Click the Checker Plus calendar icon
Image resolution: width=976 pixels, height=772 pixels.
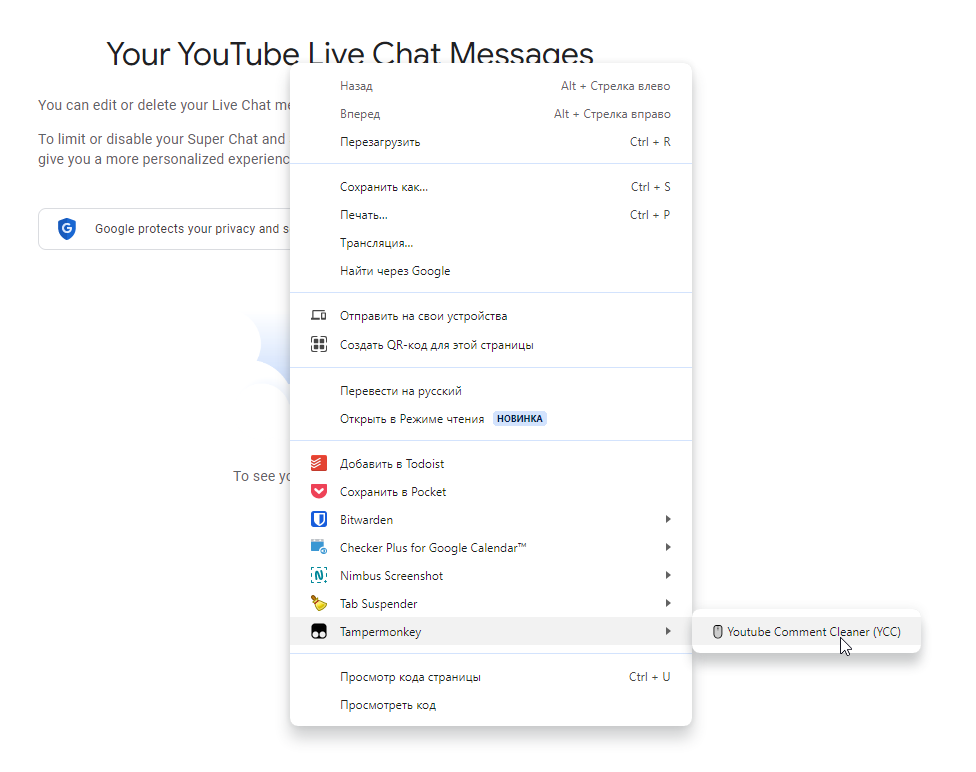click(319, 547)
